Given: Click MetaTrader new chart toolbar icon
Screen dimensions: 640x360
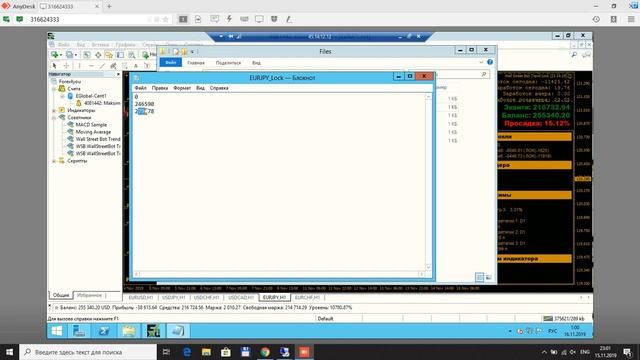Looking at the screenshot, I should [x=55, y=54].
